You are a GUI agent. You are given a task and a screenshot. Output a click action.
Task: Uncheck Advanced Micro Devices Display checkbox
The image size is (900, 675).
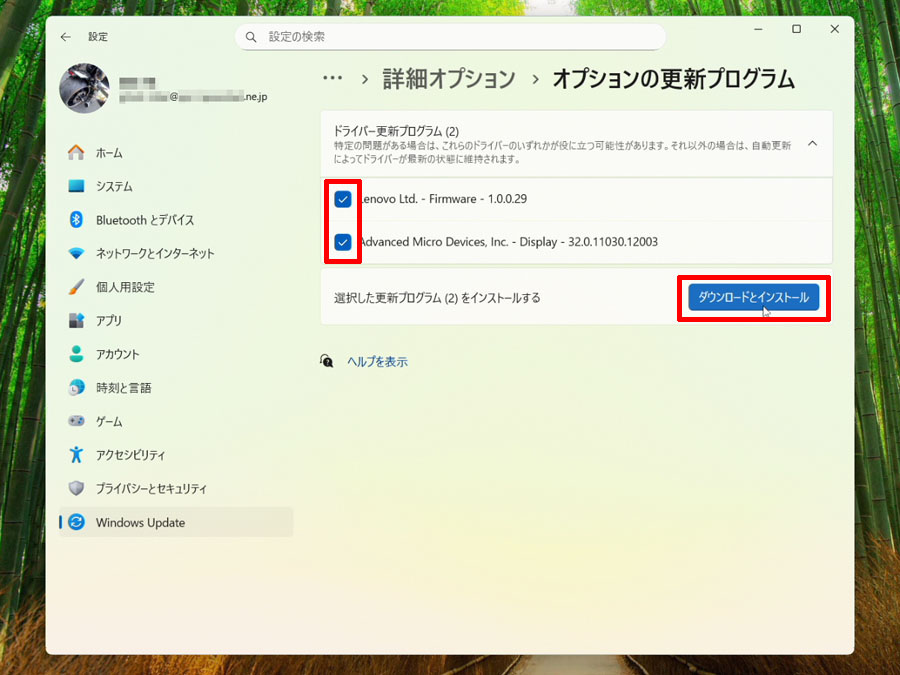tap(343, 242)
